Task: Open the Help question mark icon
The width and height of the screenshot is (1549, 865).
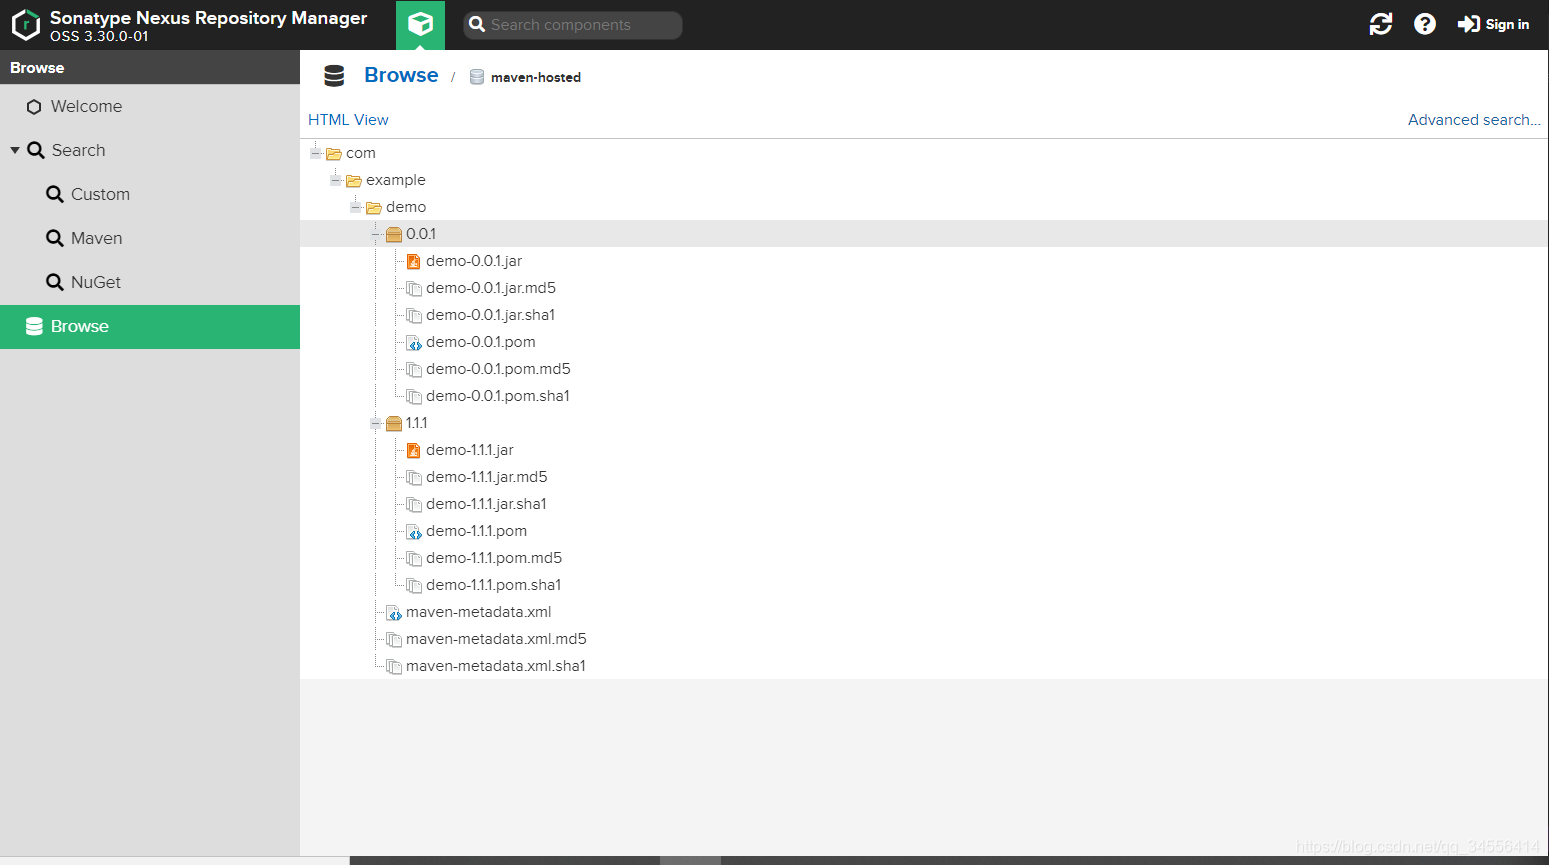Action: [x=1425, y=24]
